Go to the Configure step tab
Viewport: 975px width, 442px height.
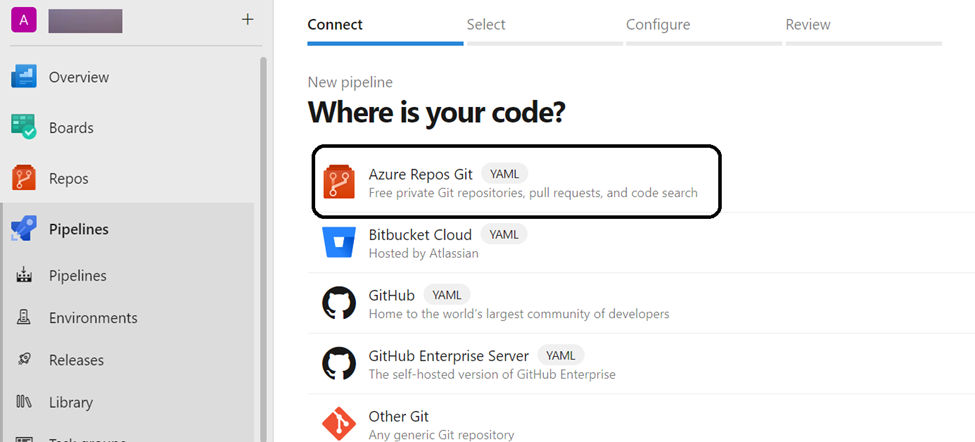tap(657, 25)
